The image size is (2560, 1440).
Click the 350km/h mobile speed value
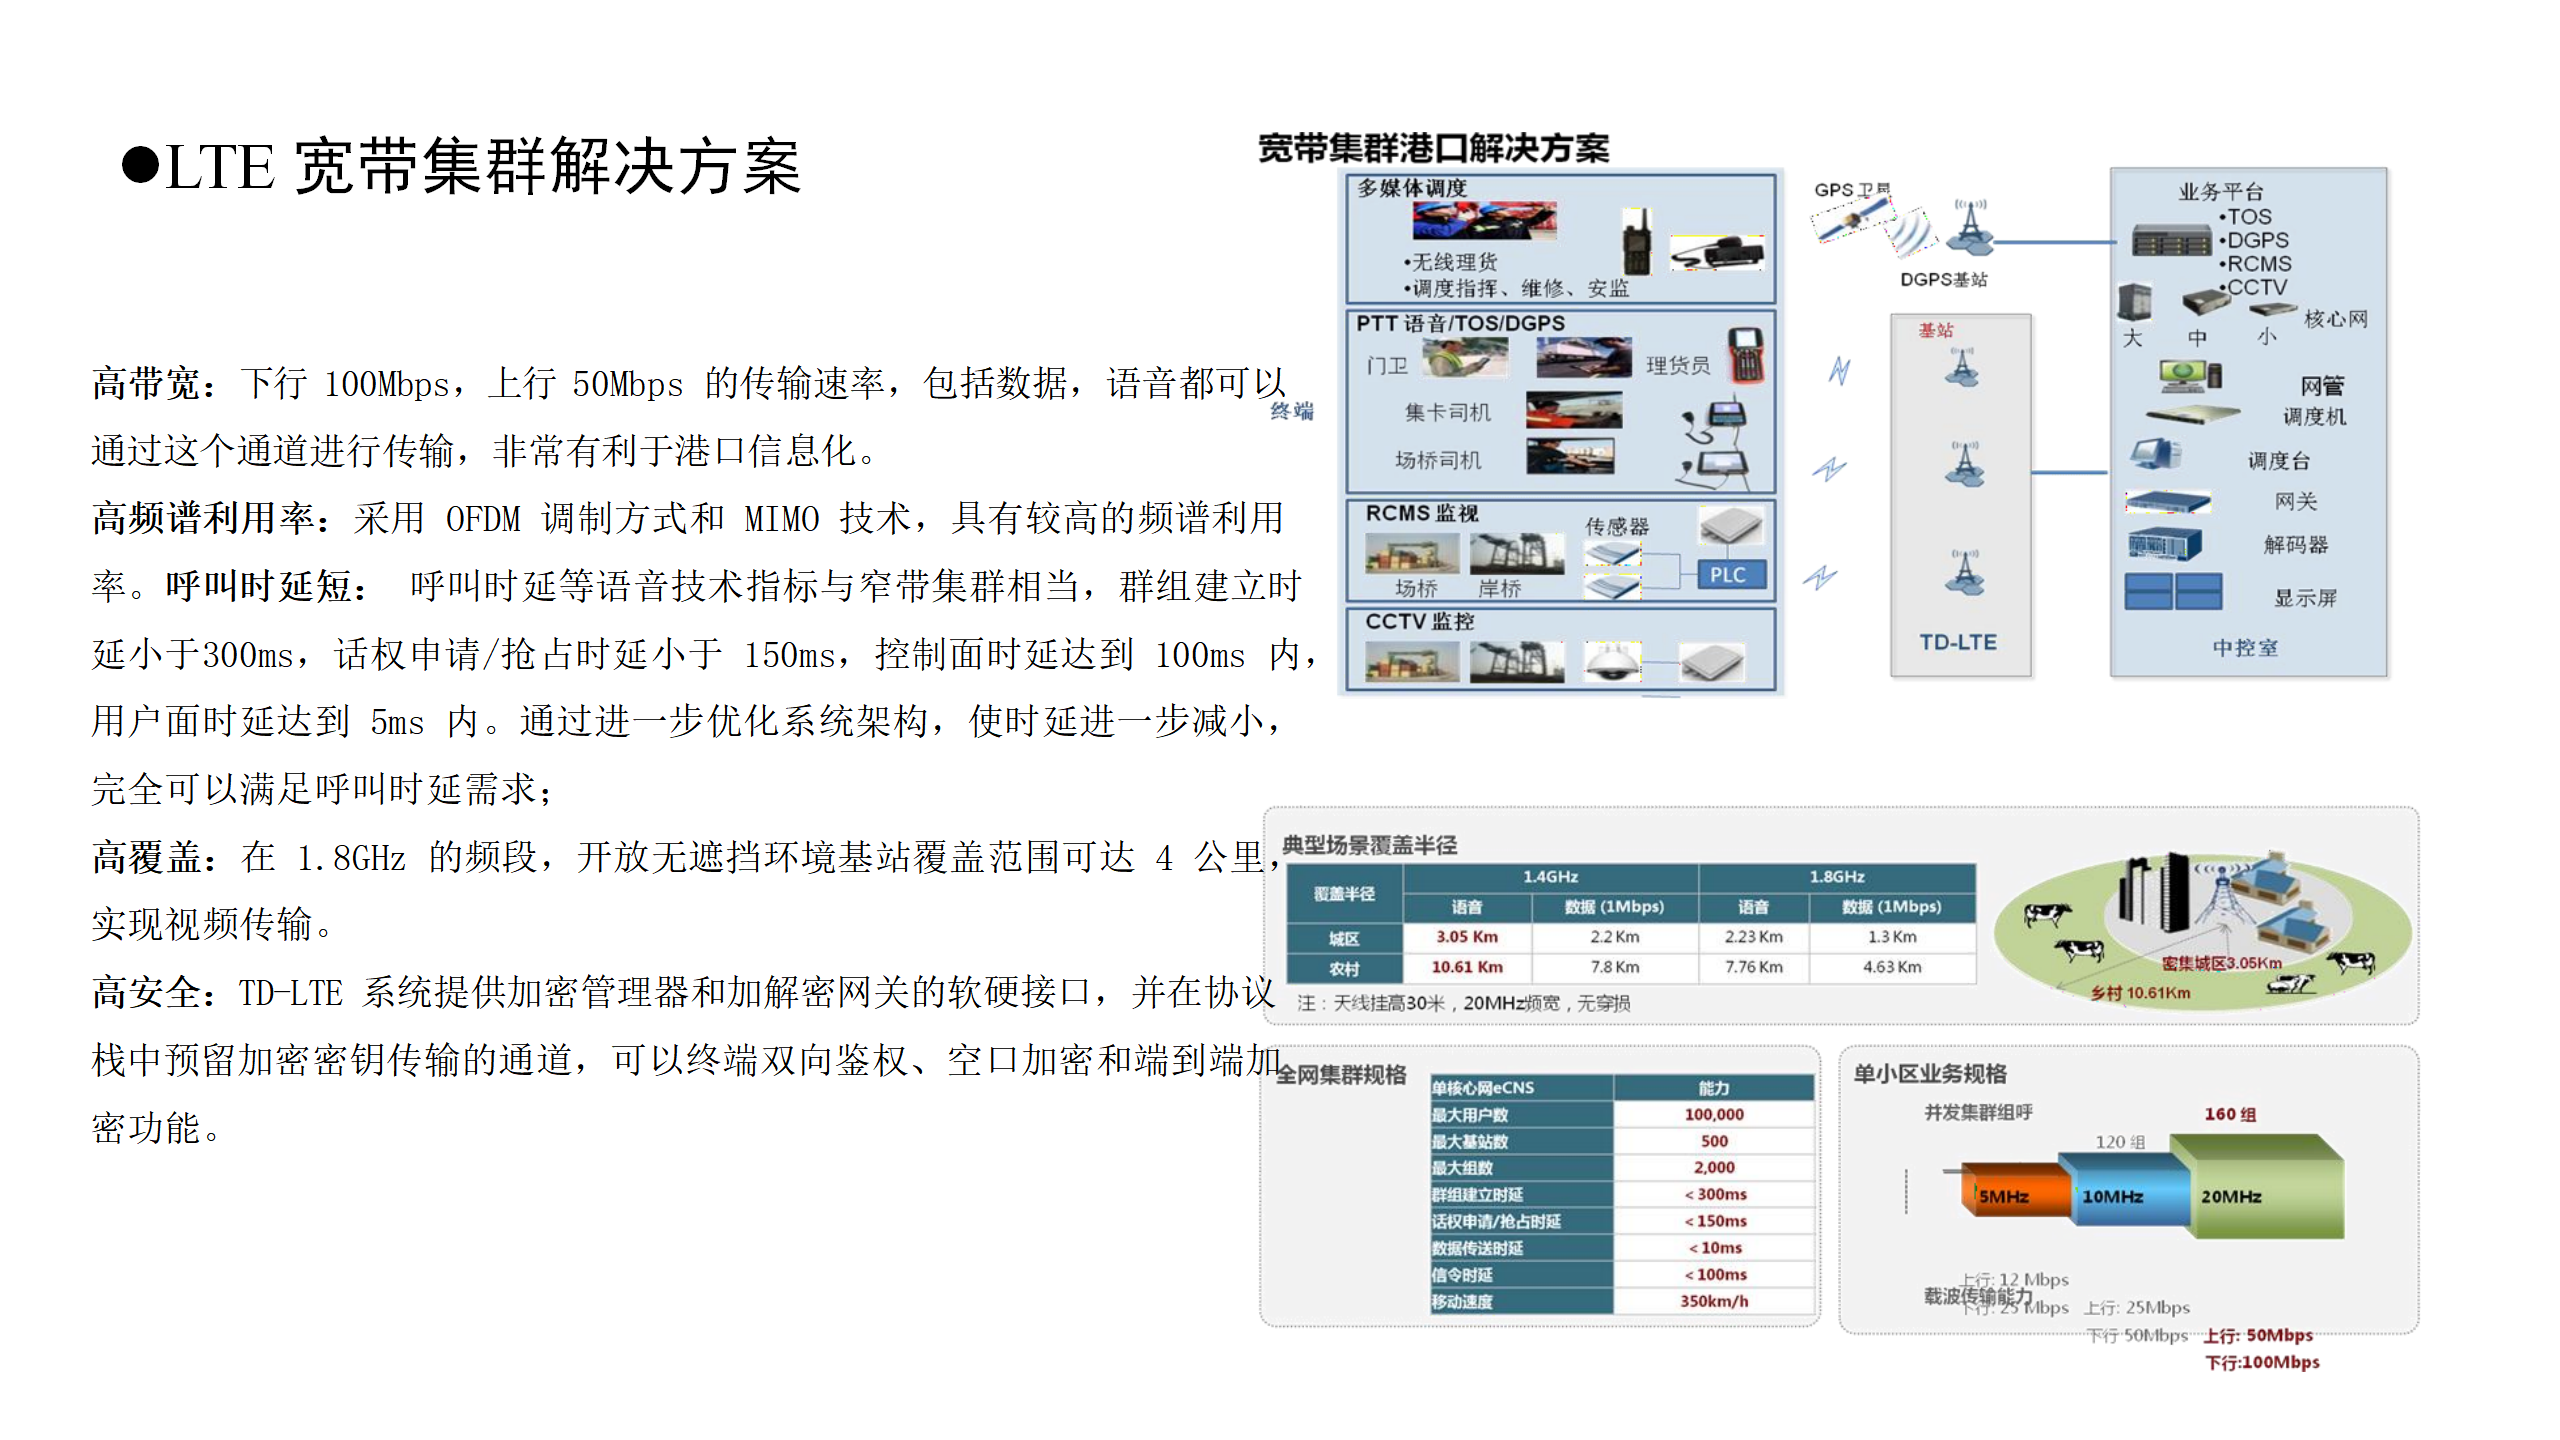[1713, 1301]
